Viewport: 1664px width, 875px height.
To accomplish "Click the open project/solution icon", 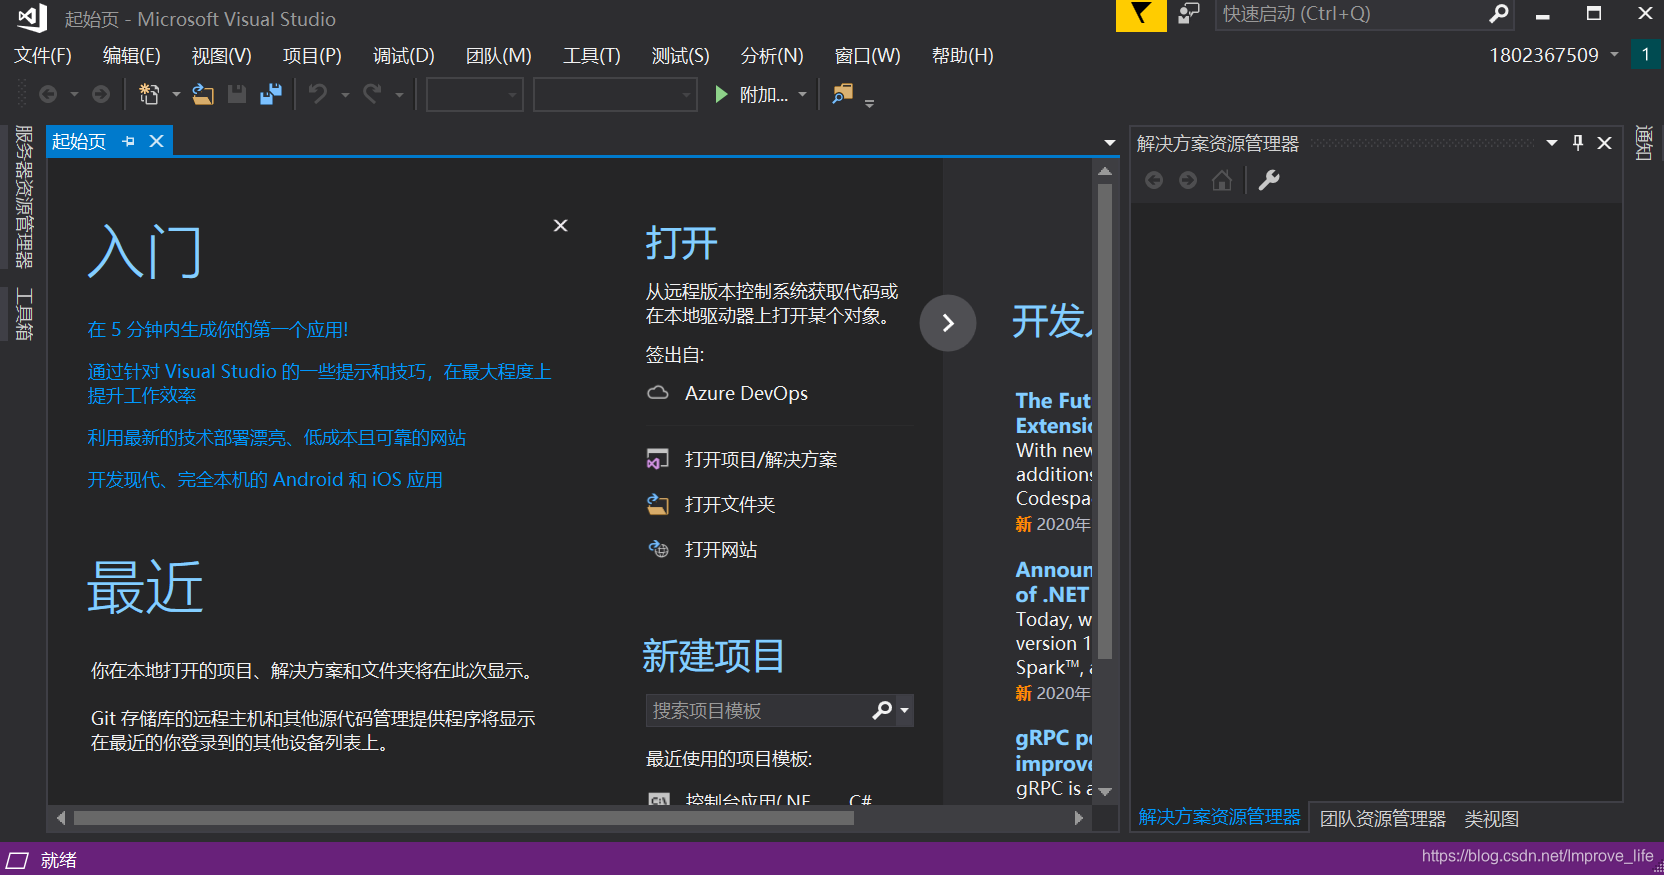I will [x=658, y=459].
